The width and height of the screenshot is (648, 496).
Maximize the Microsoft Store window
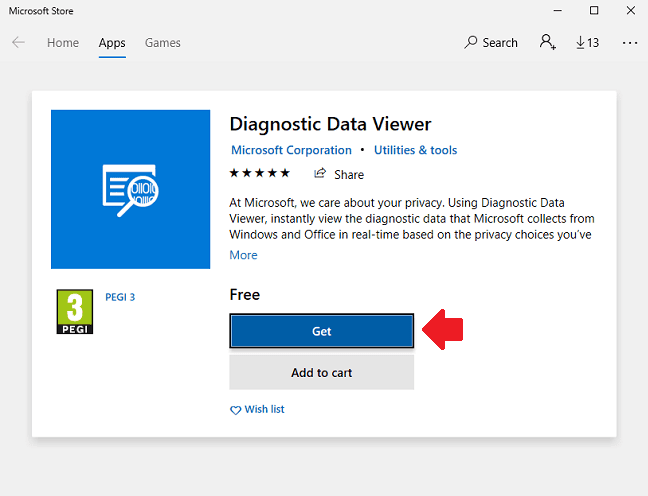click(x=594, y=11)
